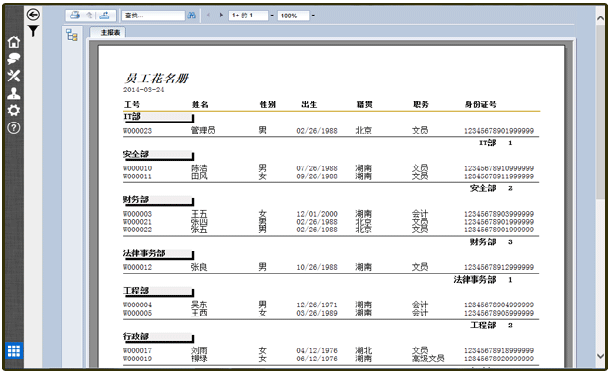The width and height of the screenshot is (610, 375).
Task: Go to previous page arrow
Action: 208,15
